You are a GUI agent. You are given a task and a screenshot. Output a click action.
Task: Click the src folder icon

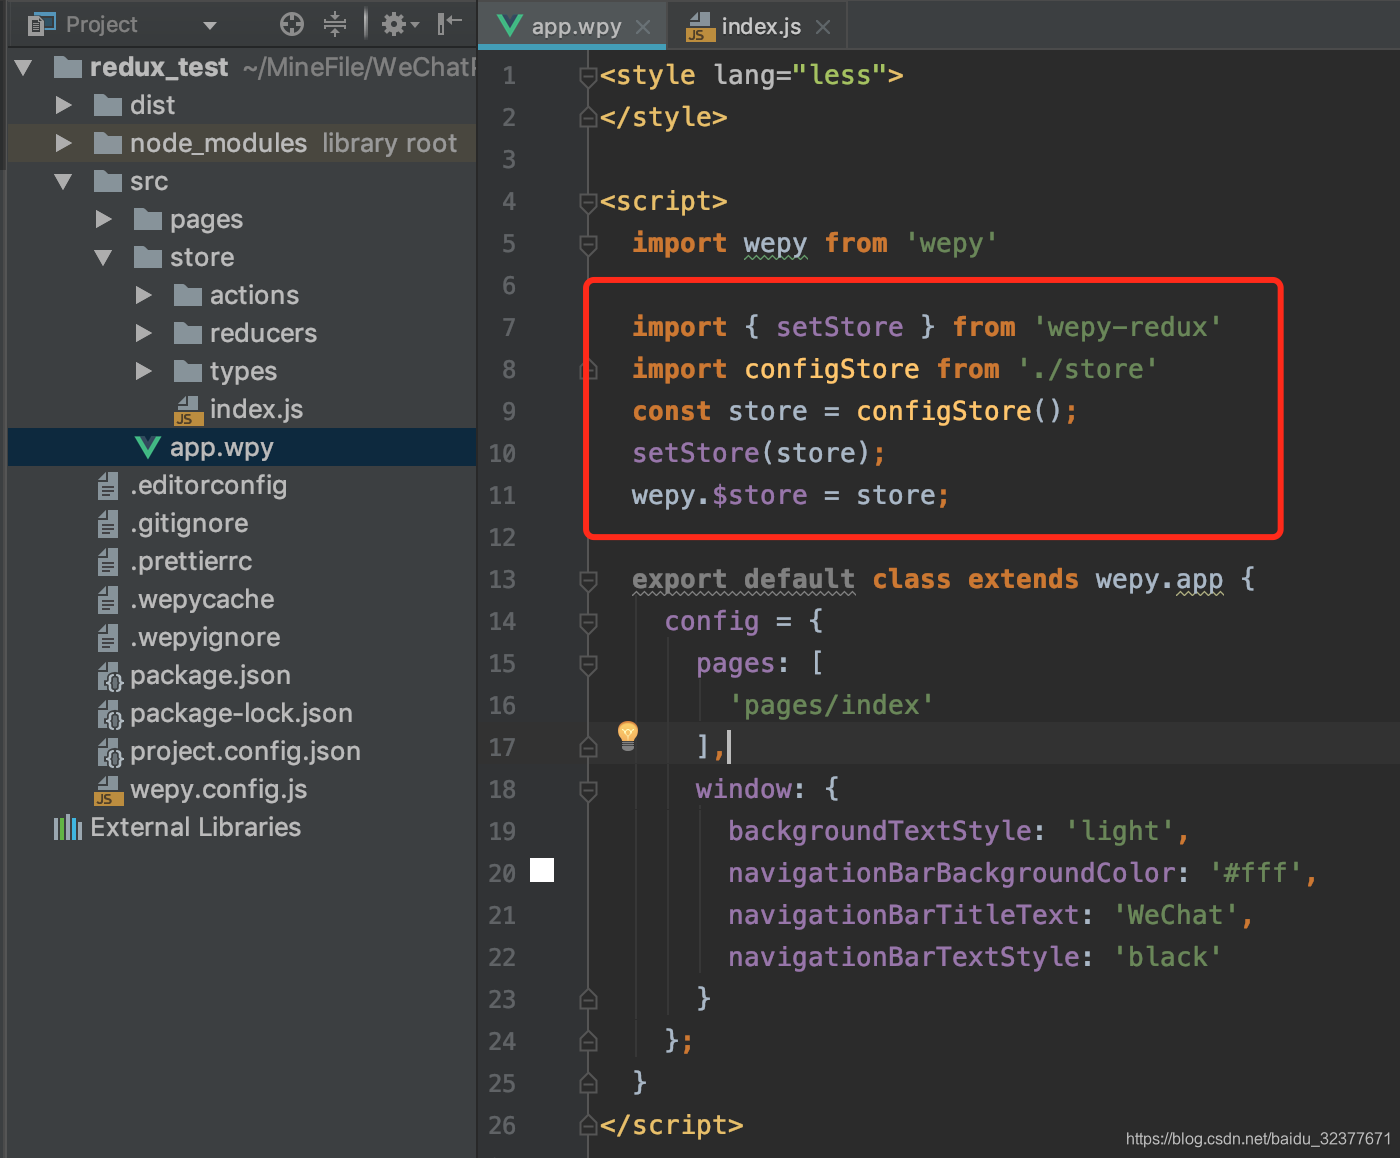click(108, 181)
